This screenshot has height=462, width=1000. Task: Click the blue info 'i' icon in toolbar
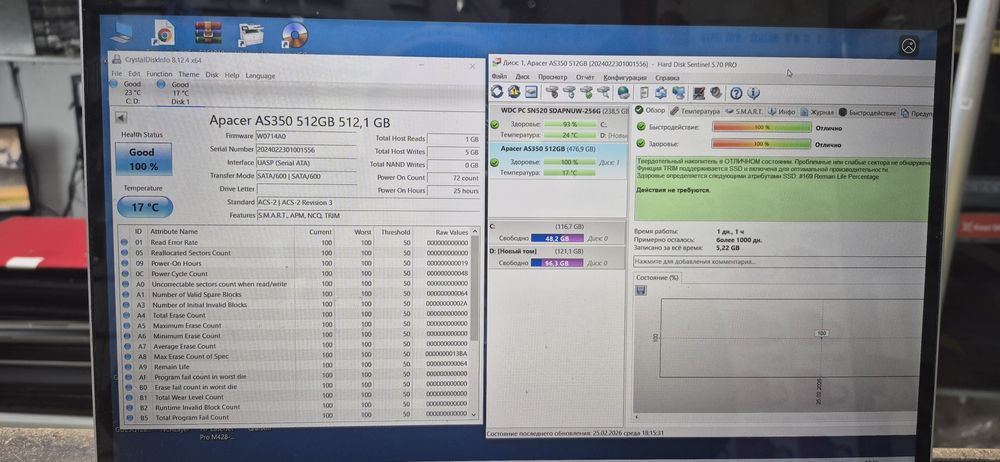tap(753, 94)
